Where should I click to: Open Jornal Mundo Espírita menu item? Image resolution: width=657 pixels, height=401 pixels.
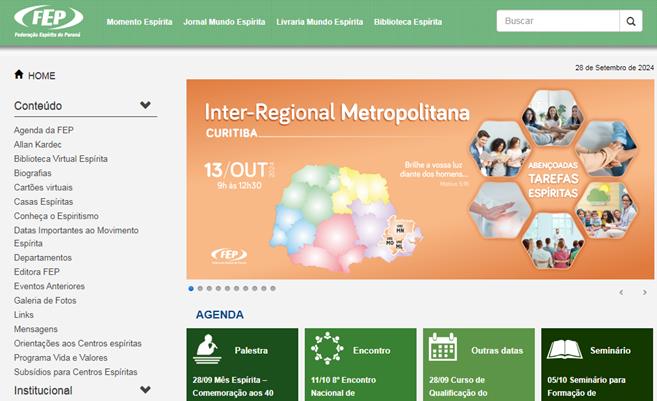(224, 22)
